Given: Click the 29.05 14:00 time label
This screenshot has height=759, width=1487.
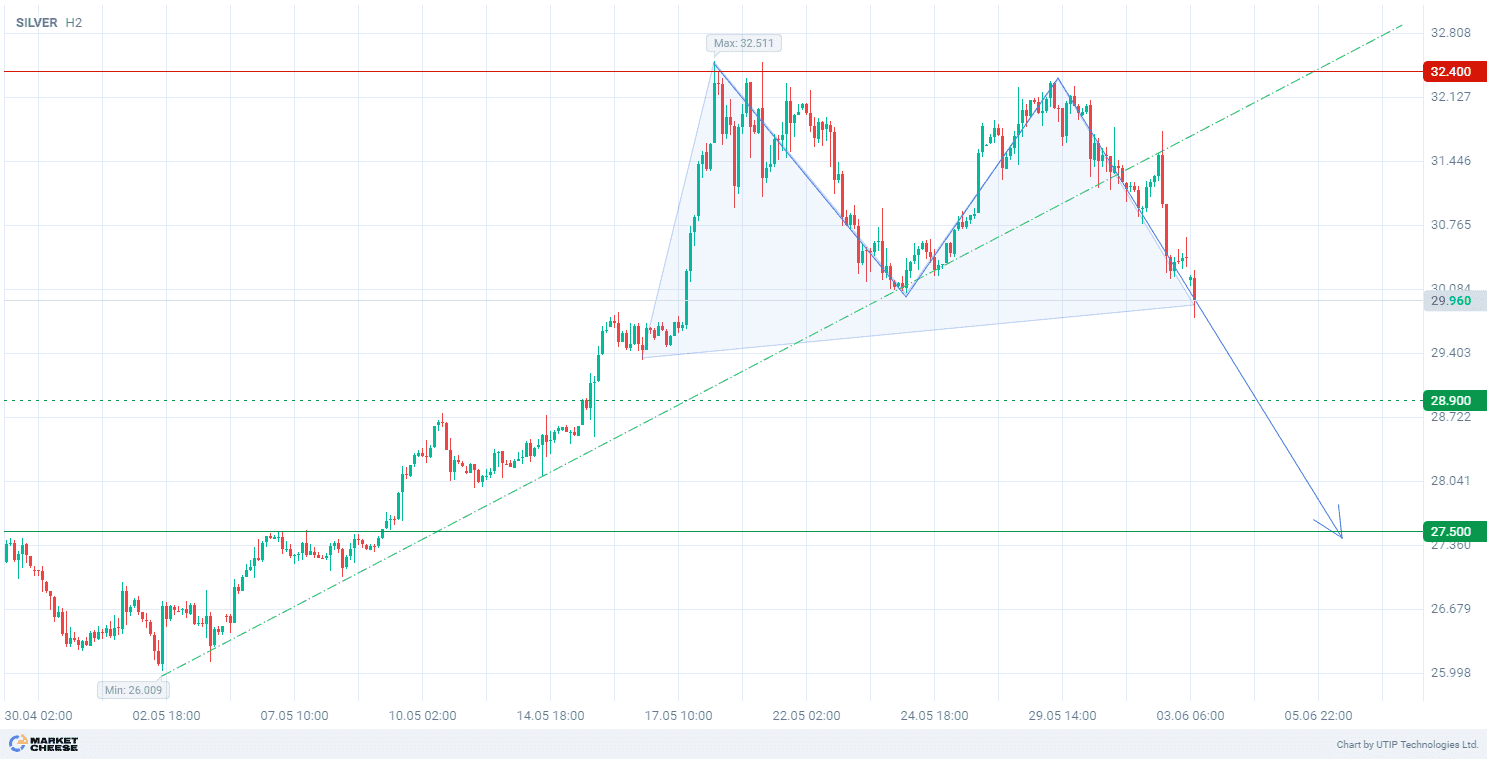Looking at the screenshot, I should 1062,716.
